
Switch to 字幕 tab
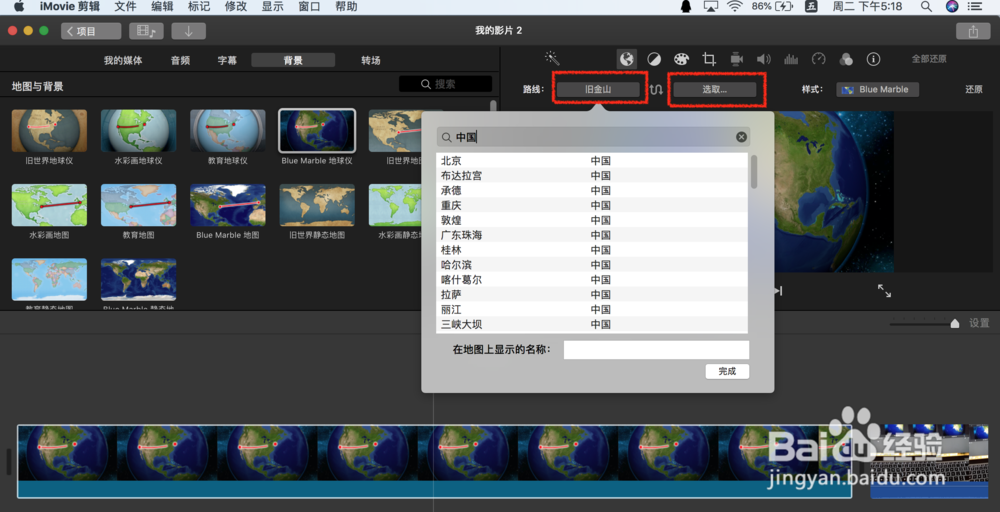tap(227, 61)
